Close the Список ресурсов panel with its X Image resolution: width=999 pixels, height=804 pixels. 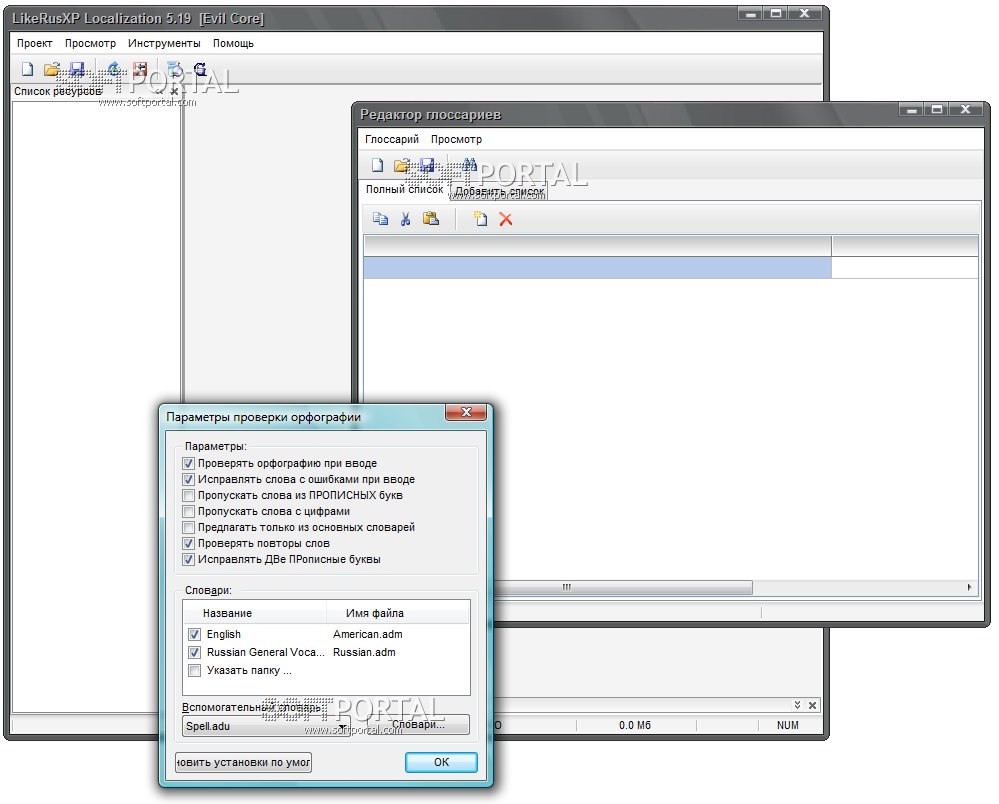click(x=174, y=92)
